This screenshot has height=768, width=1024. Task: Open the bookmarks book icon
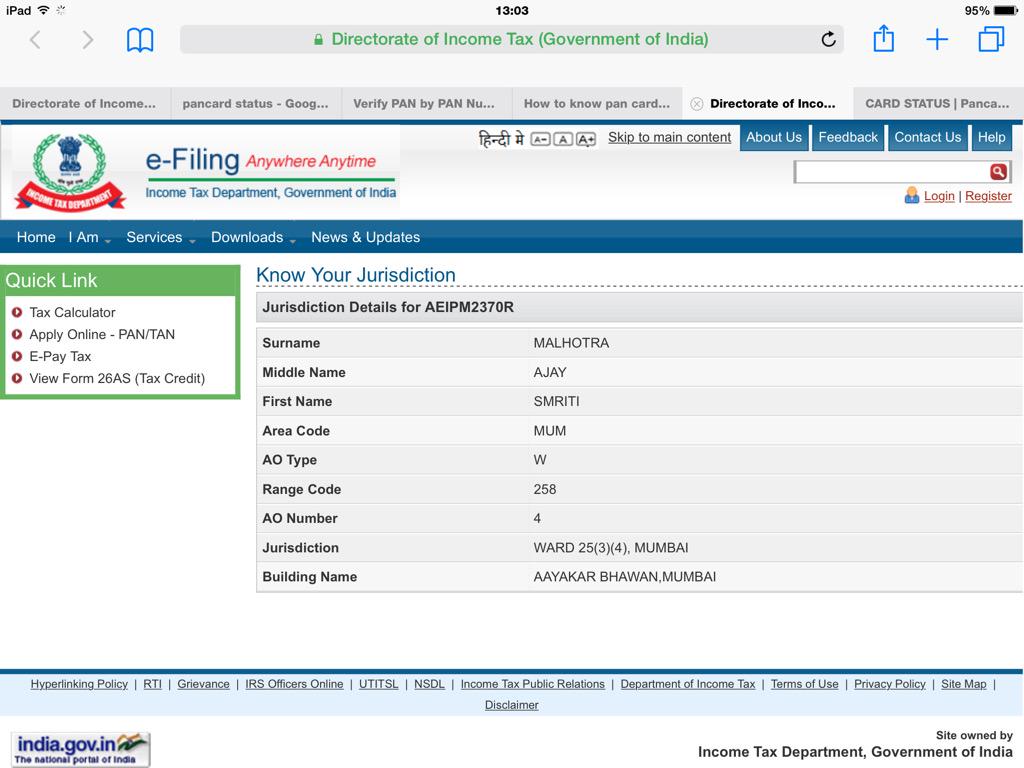point(140,40)
